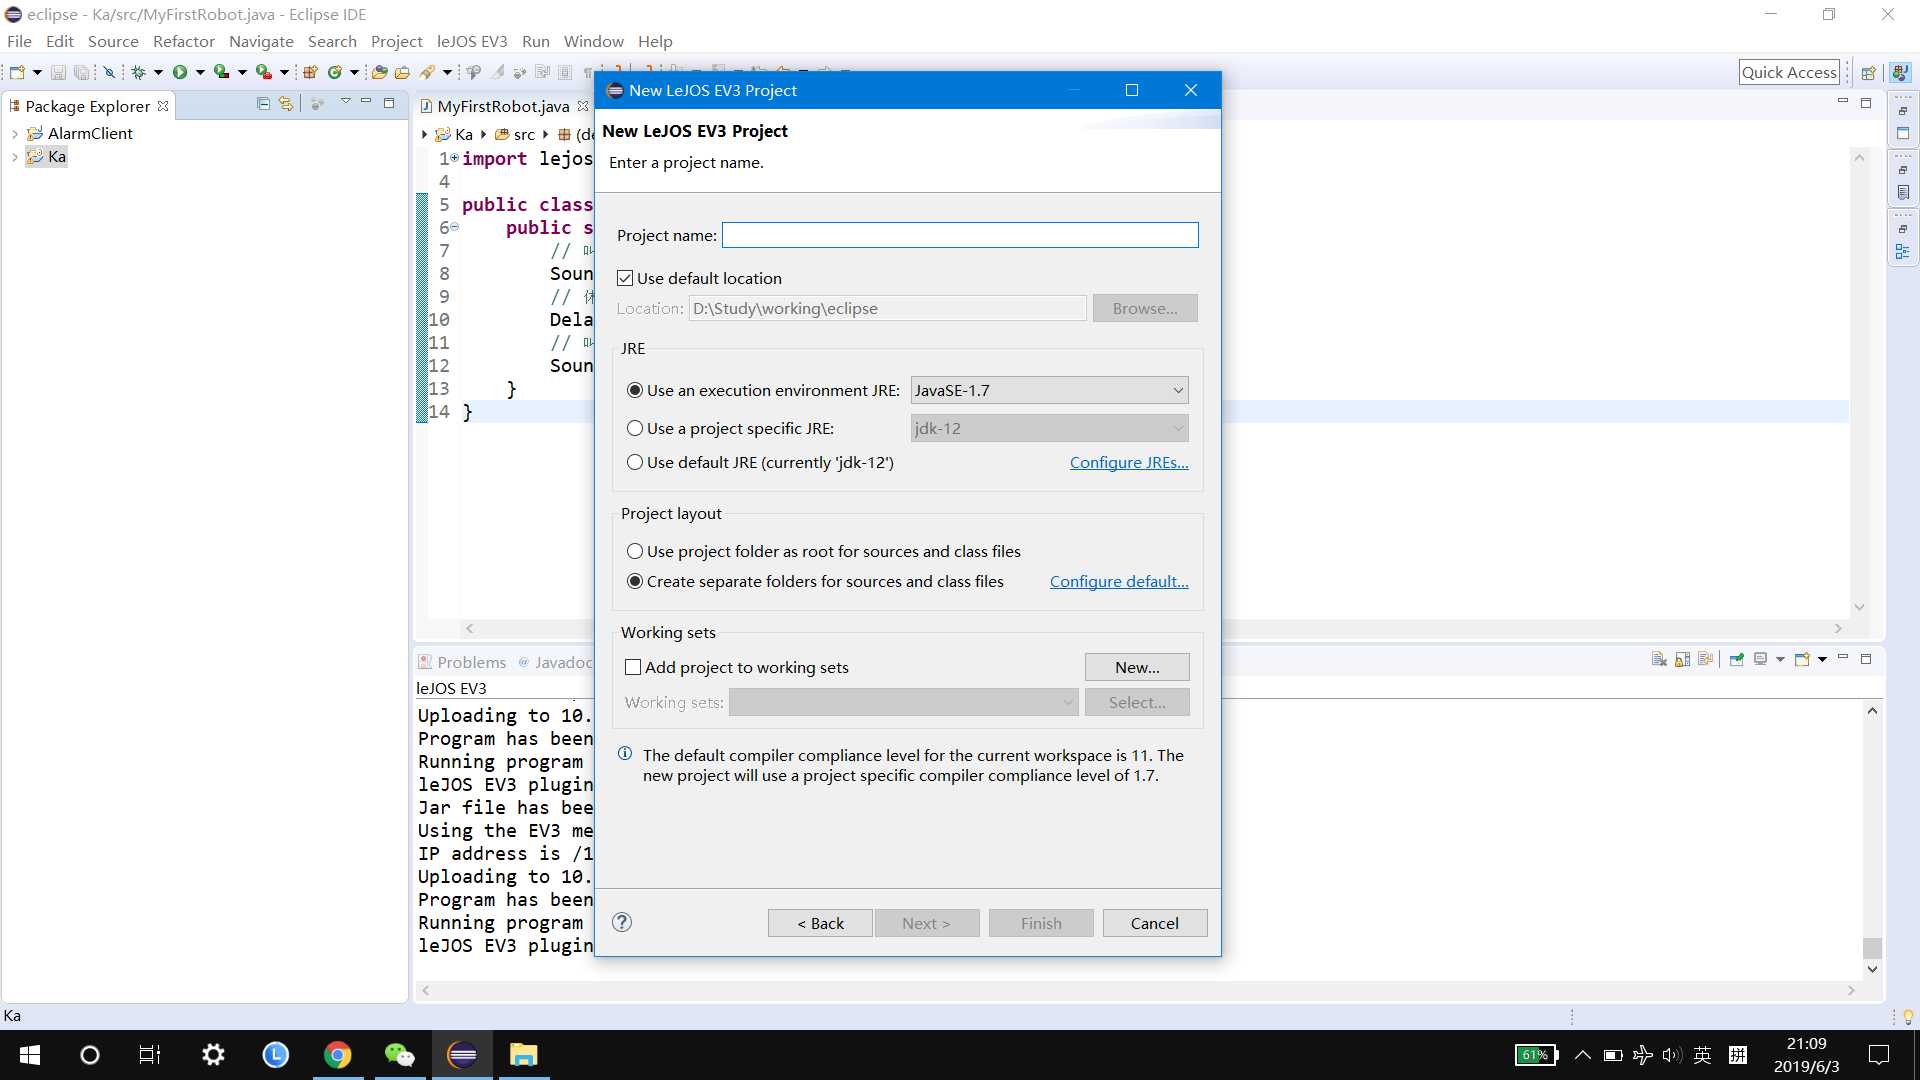Click the Open Task folder icon
This screenshot has width=1920, height=1080.
402,72
